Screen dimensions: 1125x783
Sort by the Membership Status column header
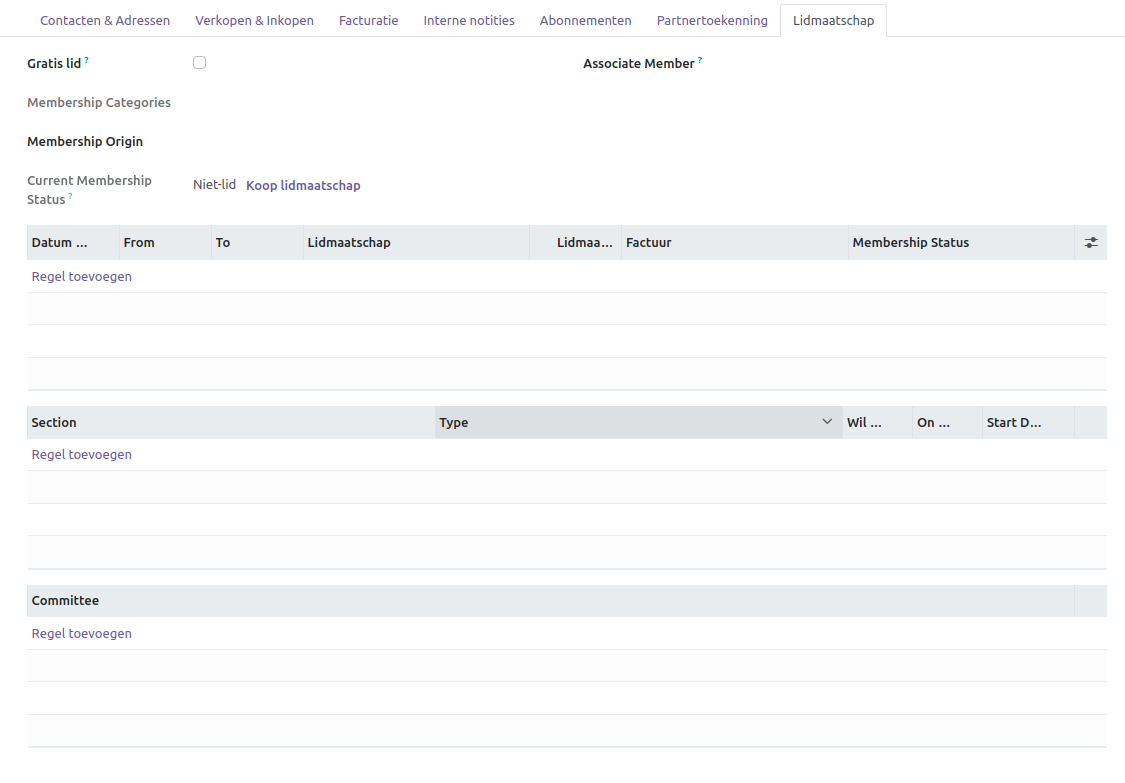tap(910, 242)
